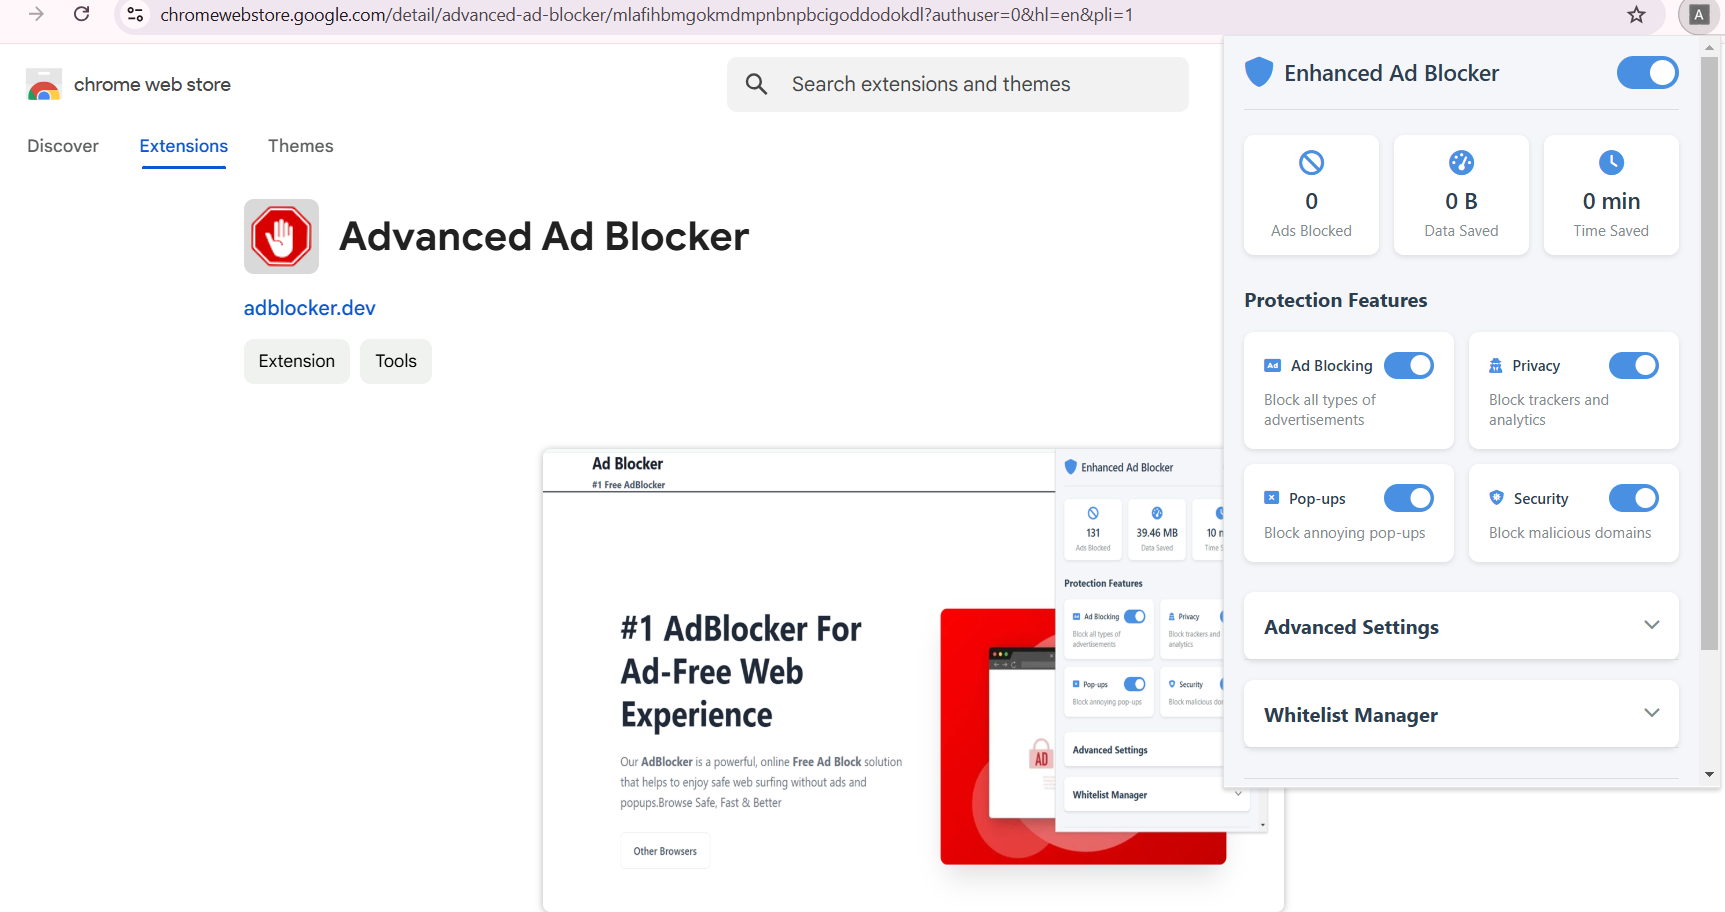Open site information icon in address bar
This screenshot has height=912, width=1725.
[135, 15]
